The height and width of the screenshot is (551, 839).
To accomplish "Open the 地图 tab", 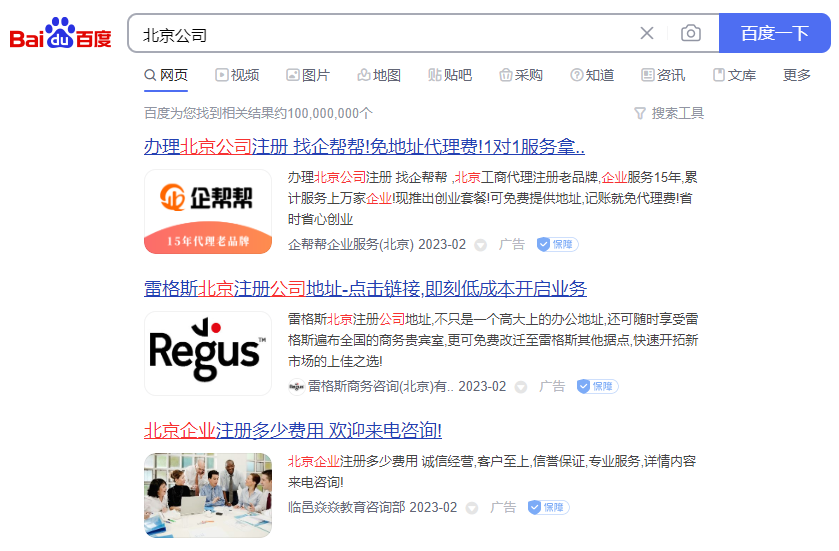I will point(379,75).
